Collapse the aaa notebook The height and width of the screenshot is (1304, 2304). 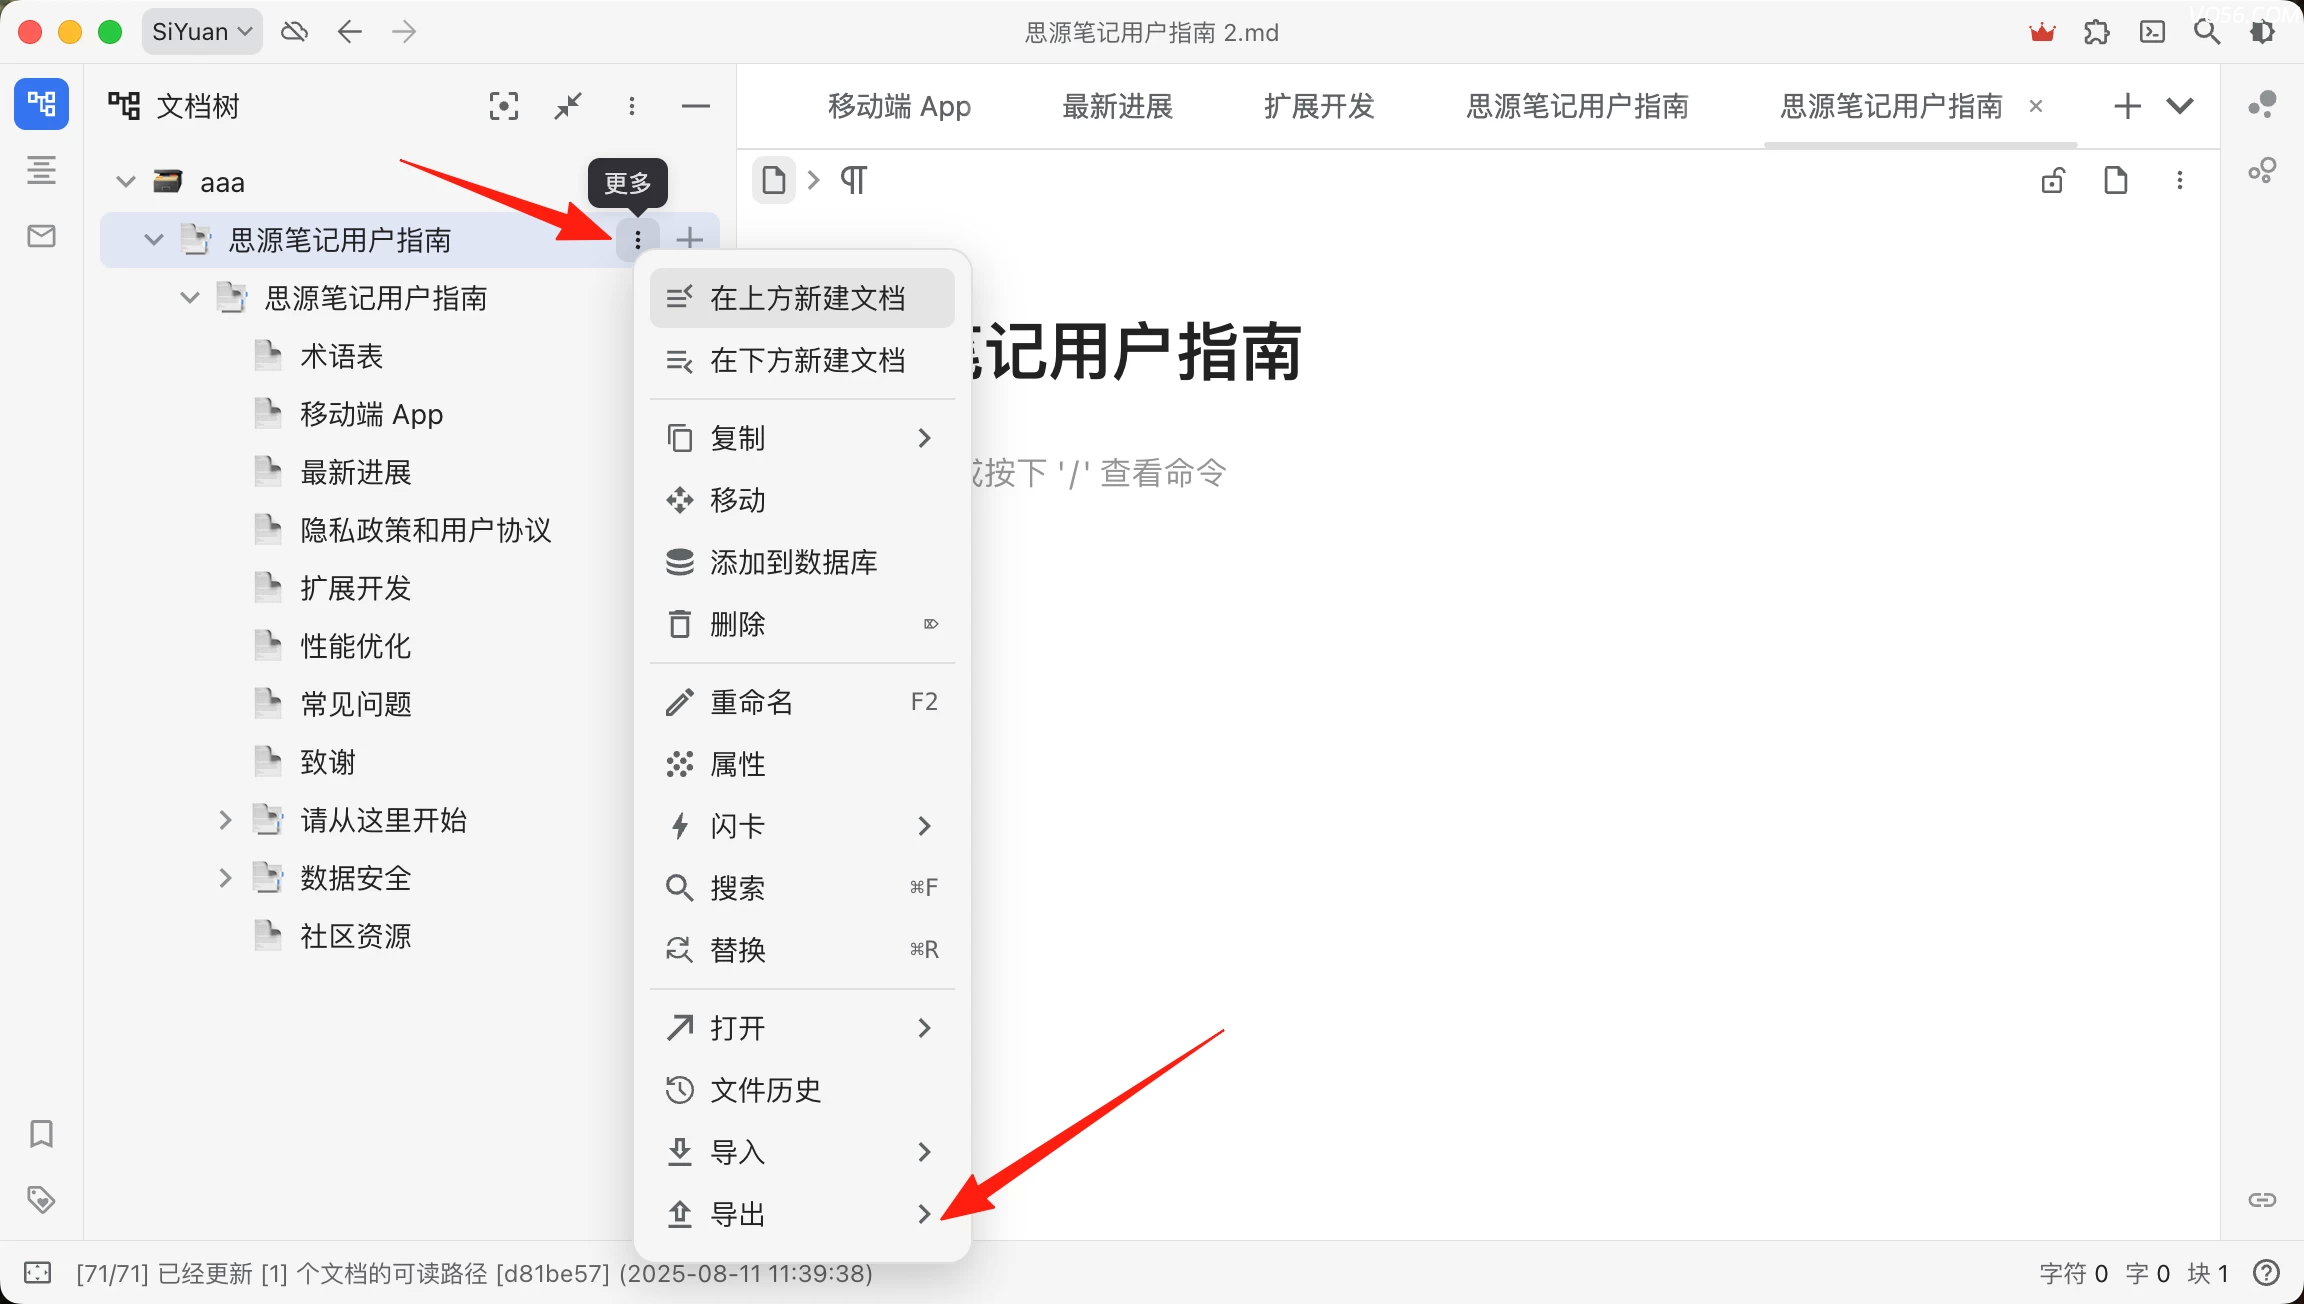(126, 182)
